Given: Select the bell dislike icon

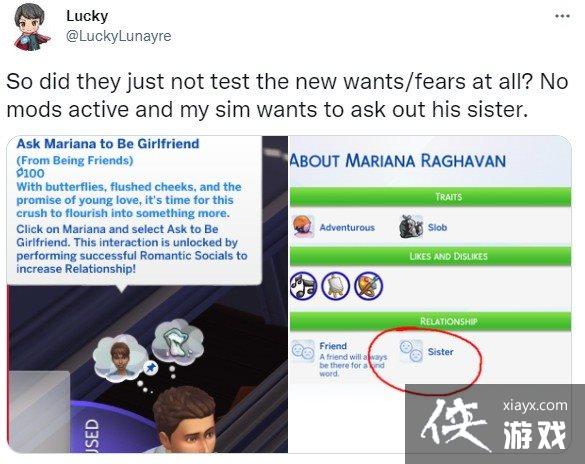Looking at the screenshot, I should (x=335, y=286).
